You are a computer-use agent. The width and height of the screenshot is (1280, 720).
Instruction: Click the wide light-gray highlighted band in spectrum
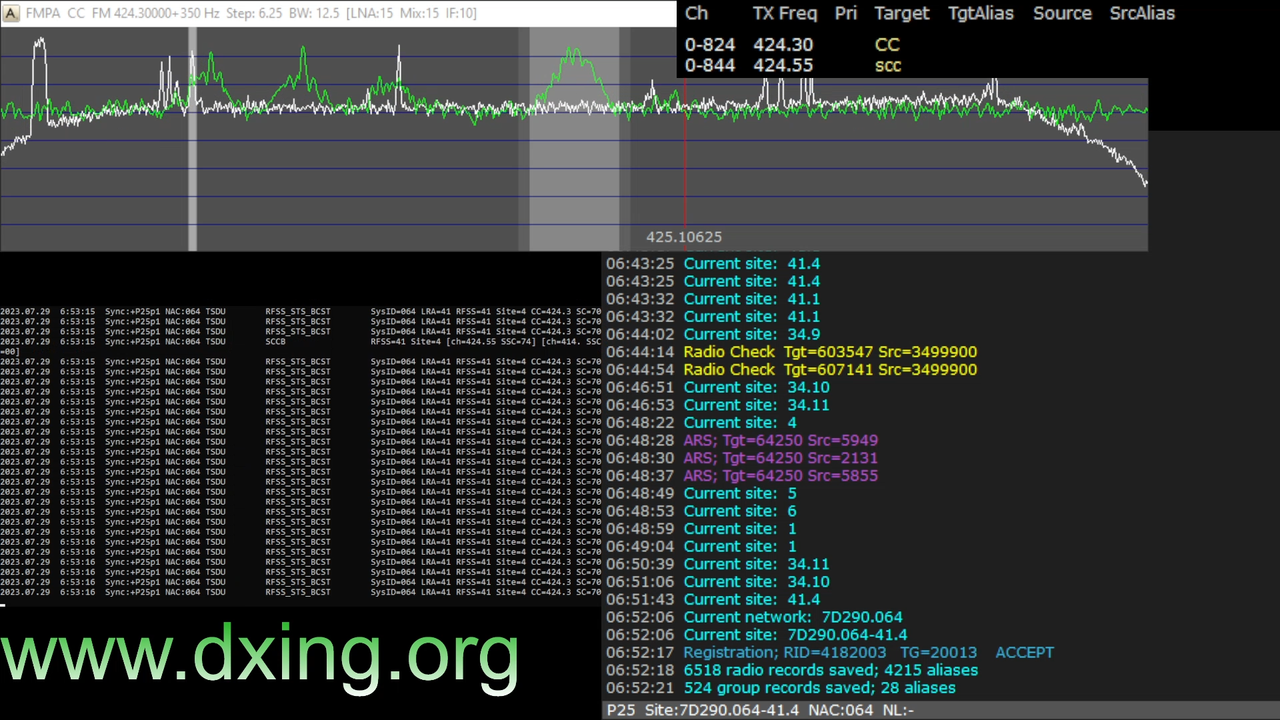(x=574, y=139)
